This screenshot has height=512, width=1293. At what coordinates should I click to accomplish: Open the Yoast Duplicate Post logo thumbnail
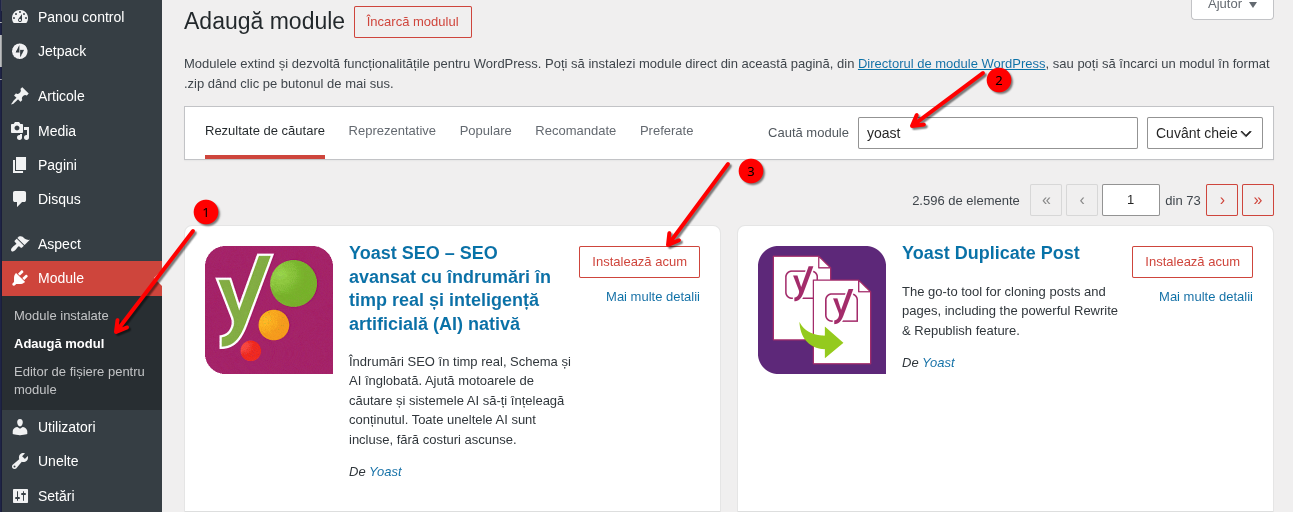coord(822,310)
